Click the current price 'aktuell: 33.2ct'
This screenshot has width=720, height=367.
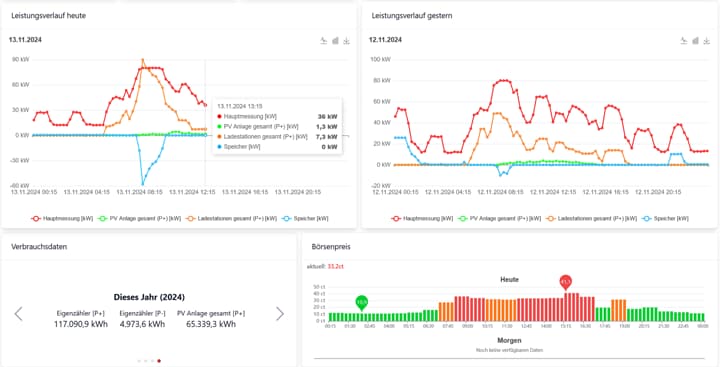point(325,266)
